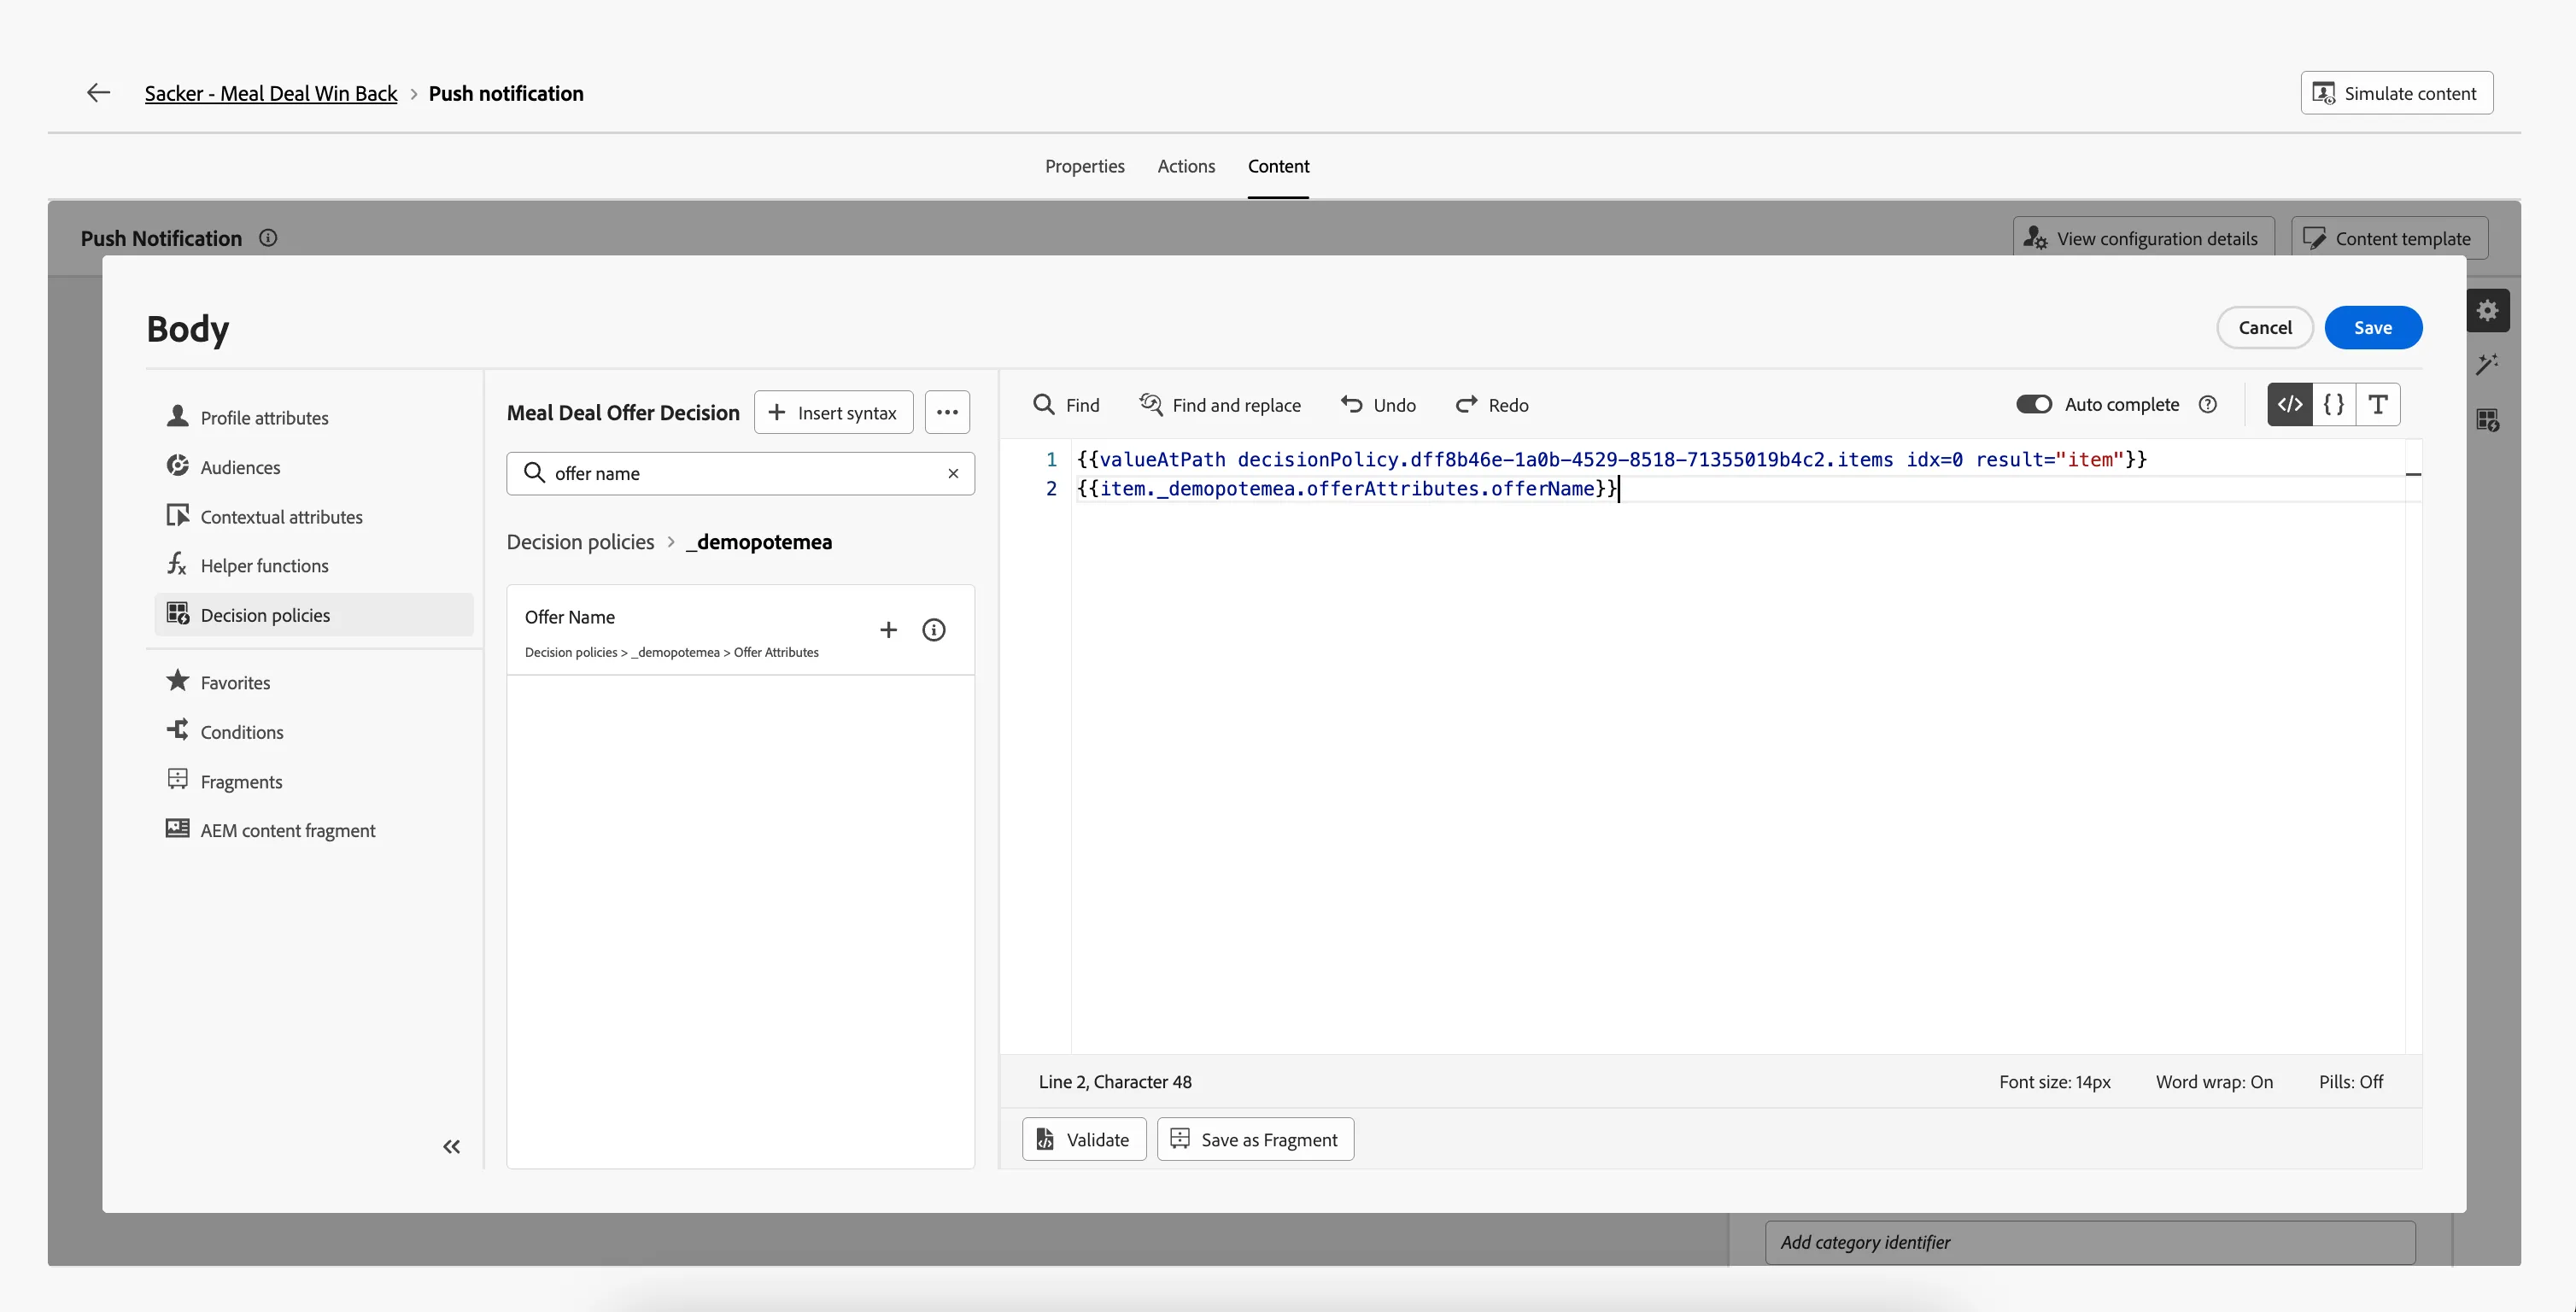Save the Body expression
The width and height of the screenshot is (2576, 1312).
click(2373, 328)
